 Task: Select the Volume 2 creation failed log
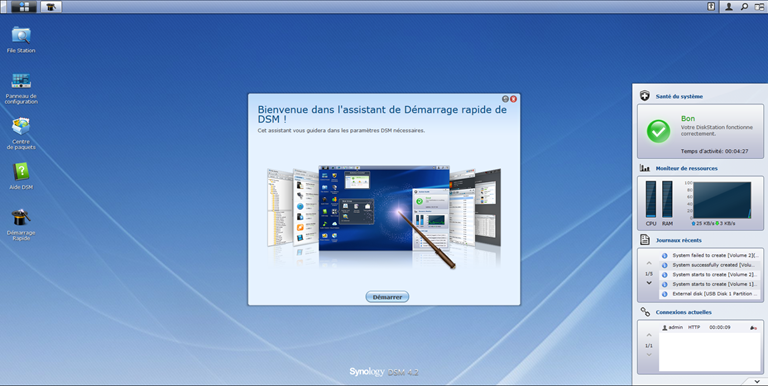click(x=710, y=255)
